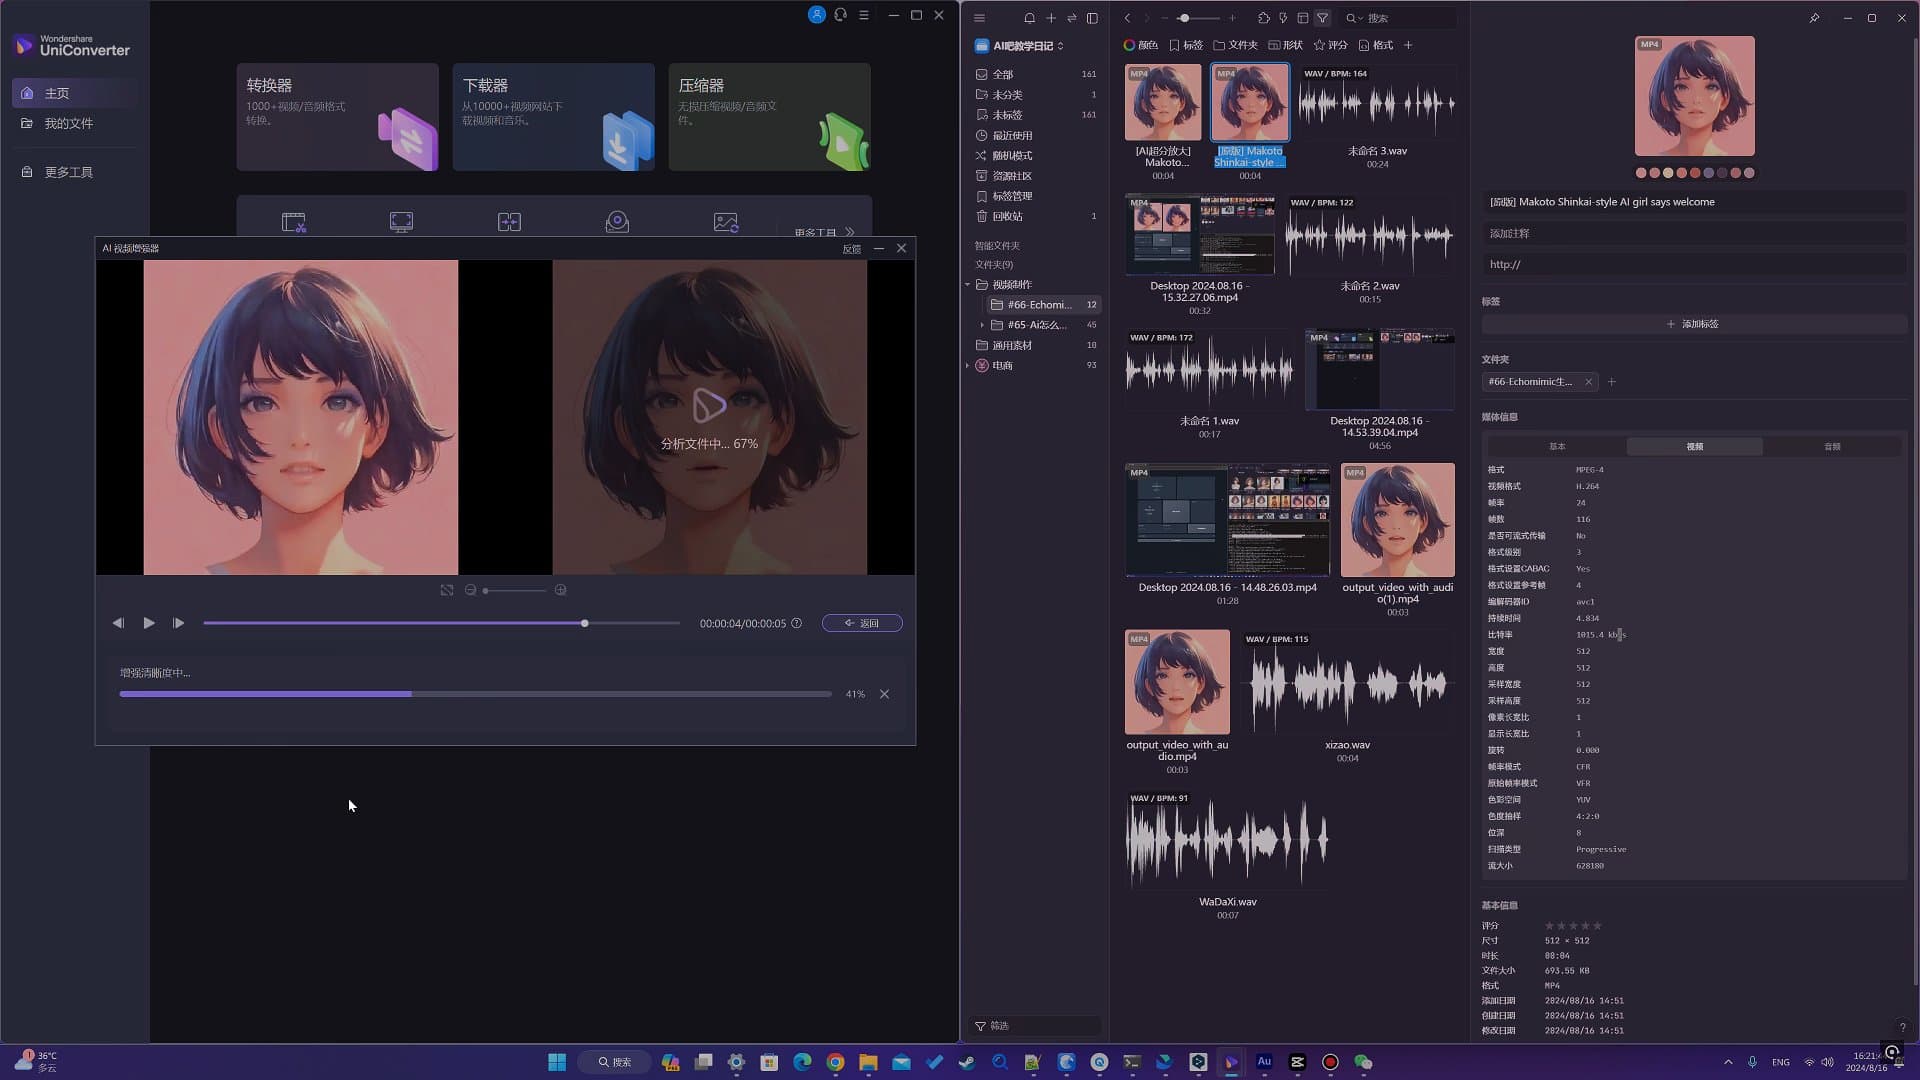Click the help icon beside timecode
Image resolution: width=1920 pixels, height=1080 pixels.
pos(797,623)
